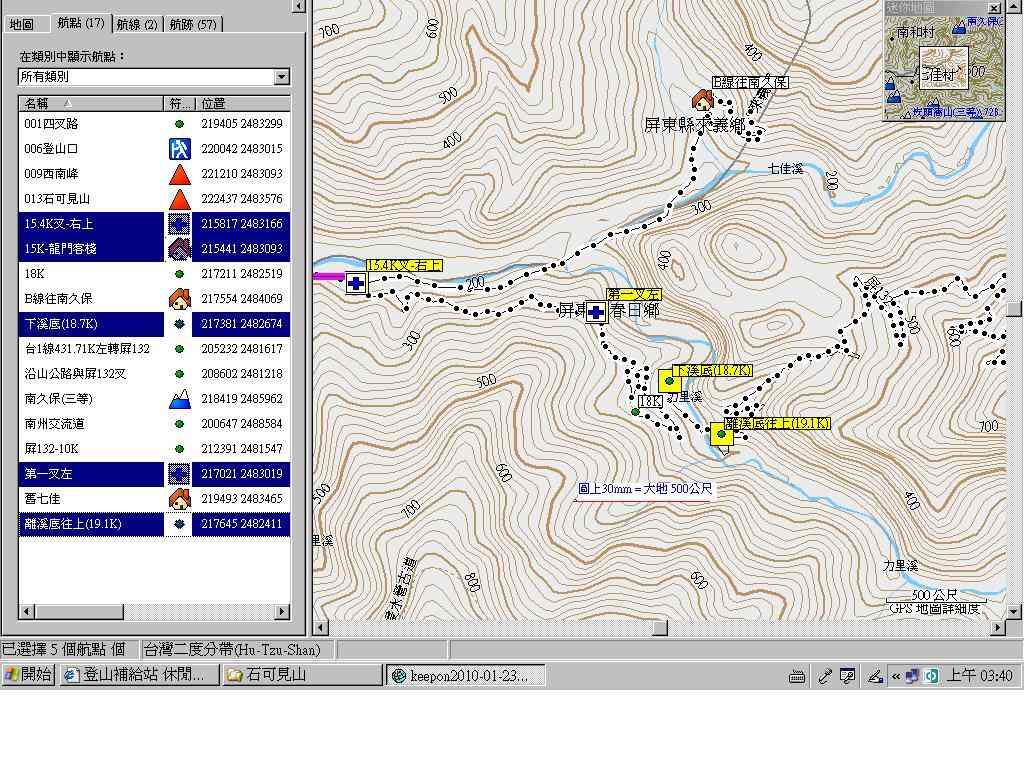
Task: Open the 航線 (2) tab
Action: coord(136,23)
